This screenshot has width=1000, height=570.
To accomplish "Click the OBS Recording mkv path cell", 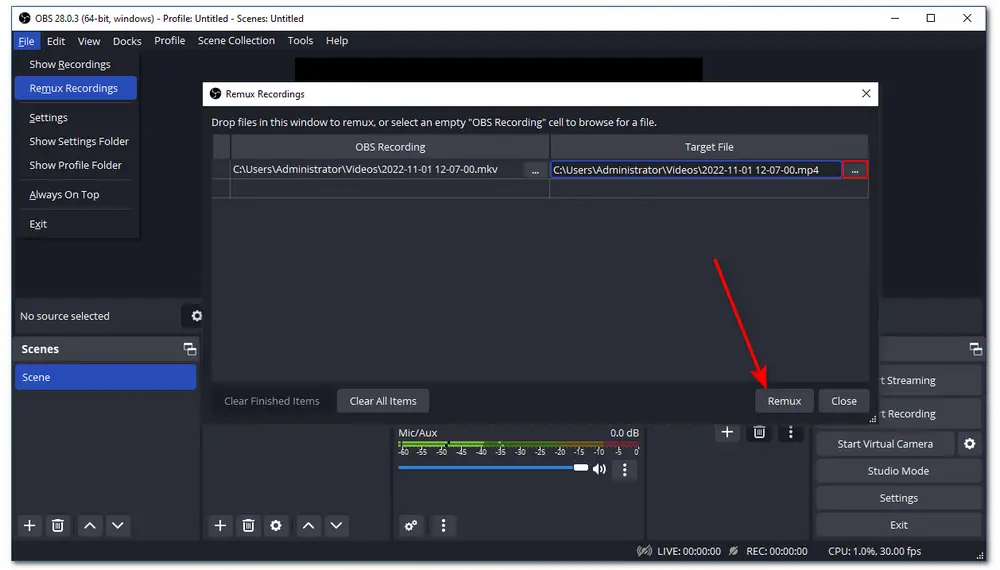I will 377,170.
